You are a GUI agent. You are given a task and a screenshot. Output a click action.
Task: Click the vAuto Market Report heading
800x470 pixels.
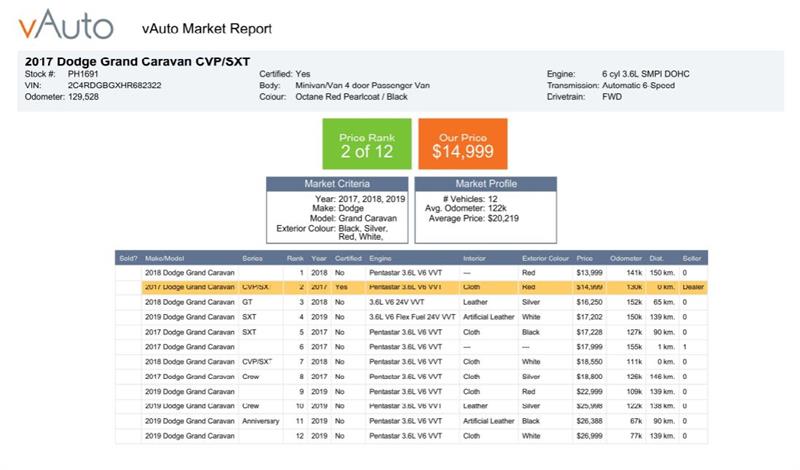207,29
